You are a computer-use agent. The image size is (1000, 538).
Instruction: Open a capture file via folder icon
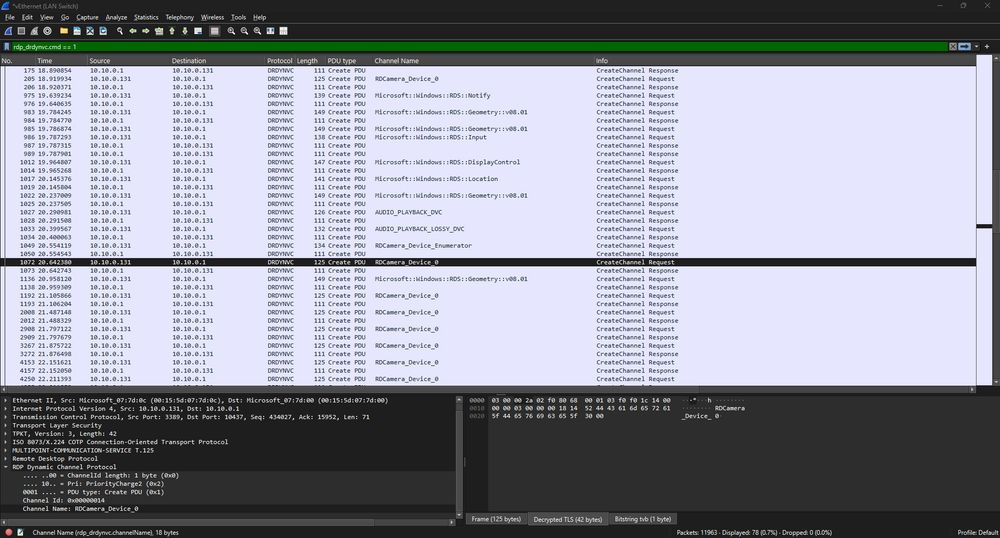tap(64, 31)
